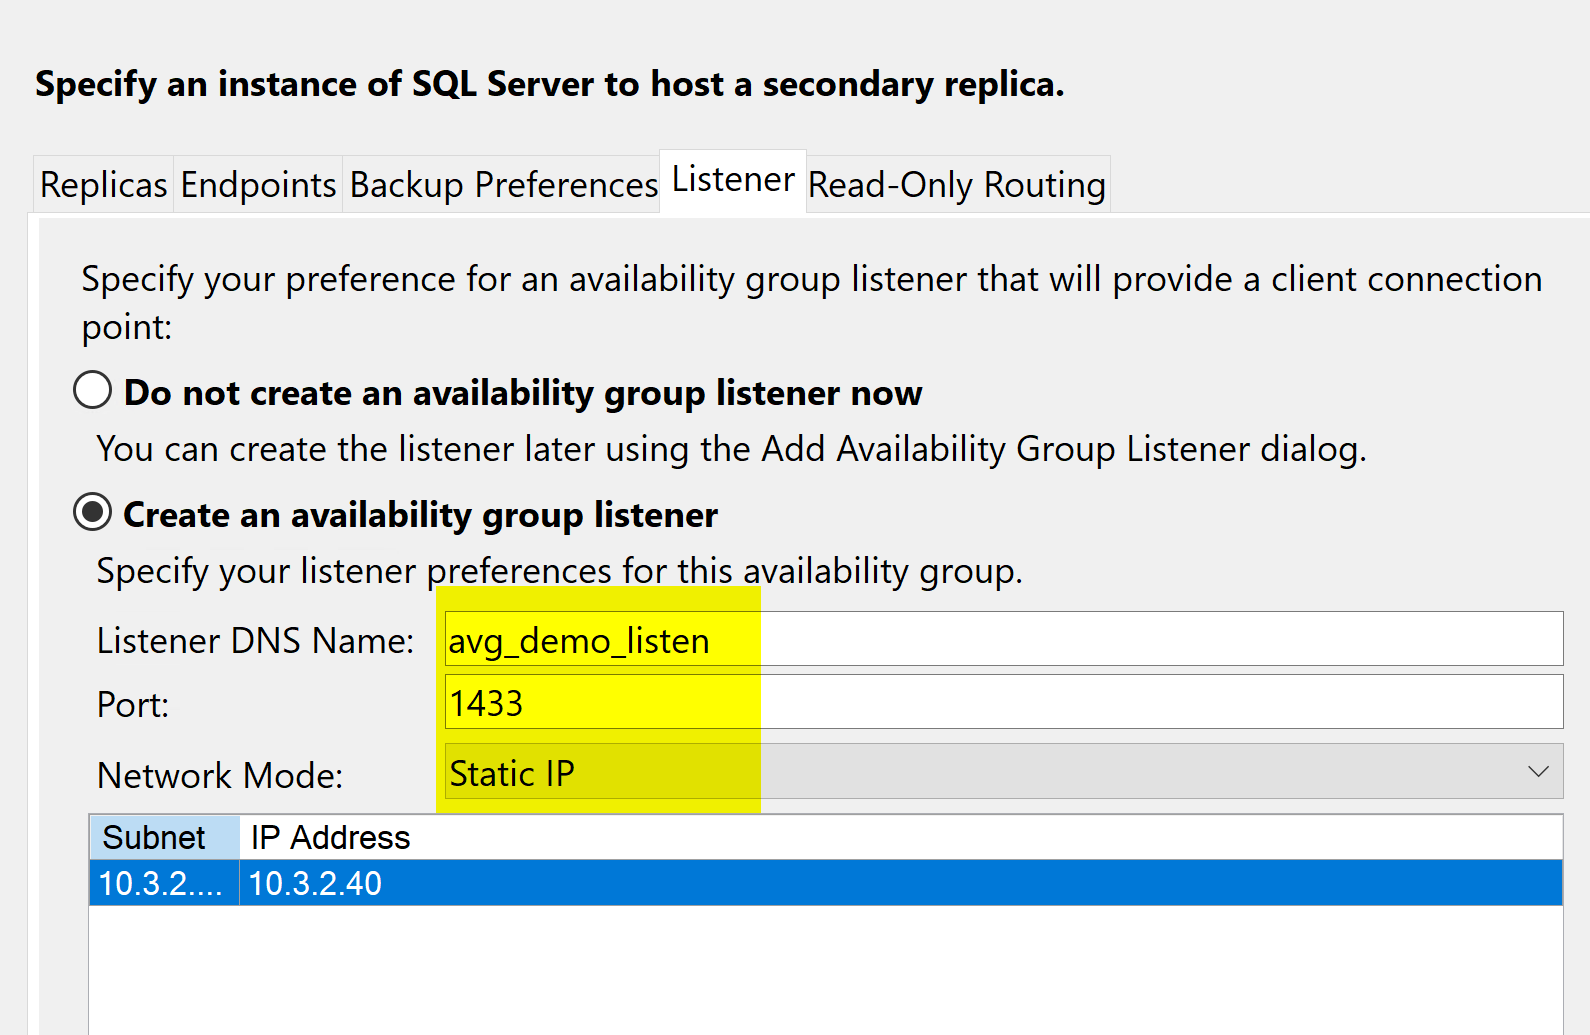This screenshot has height=1035, width=1590.
Task: Open the Network Mode dropdown
Action: click(1004, 771)
